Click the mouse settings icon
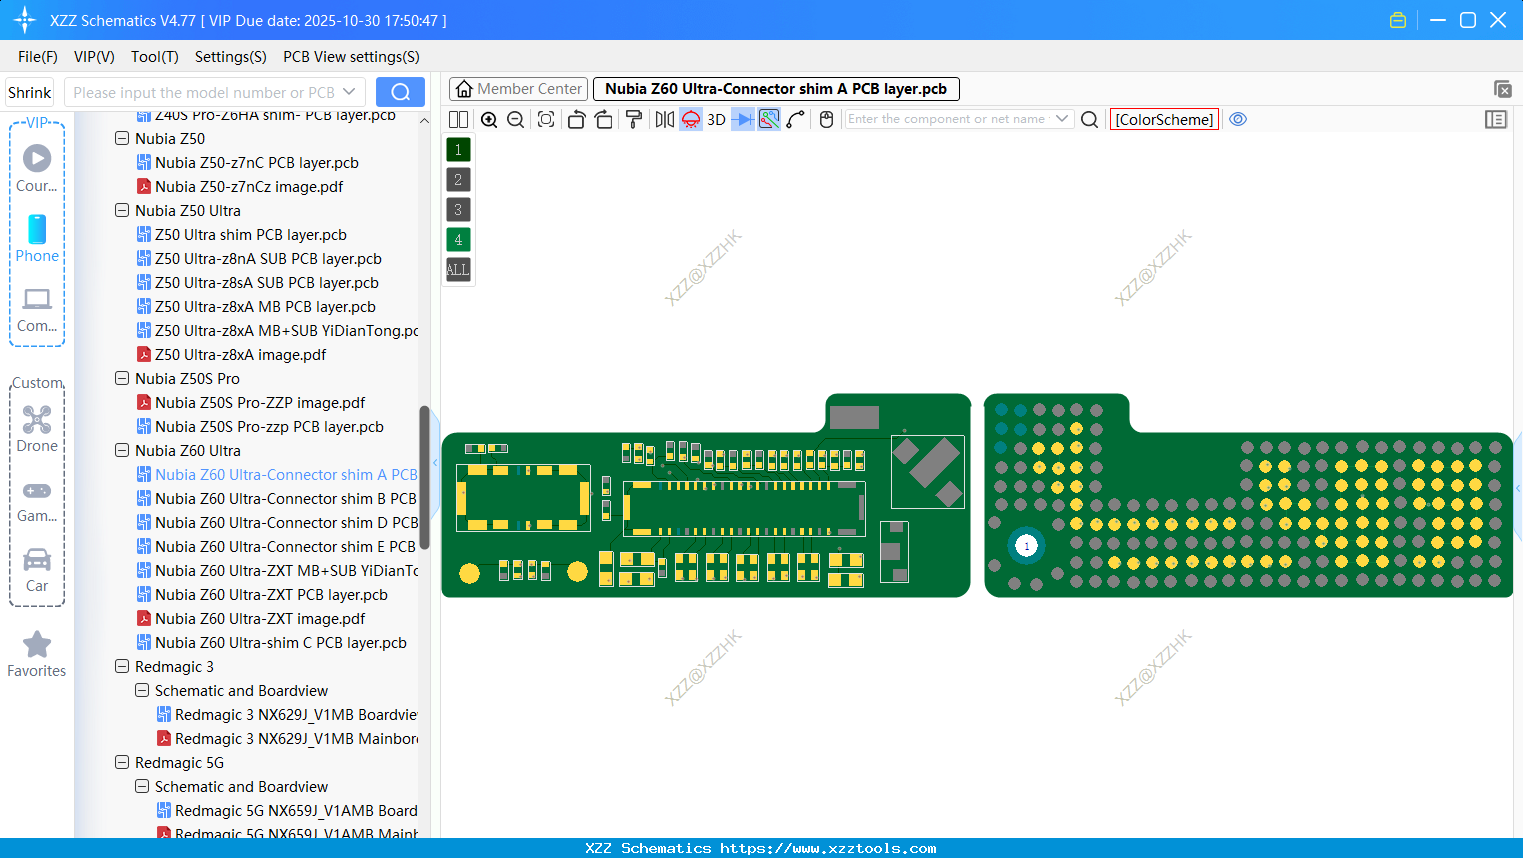This screenshot has width=1523, height=858. [x=826, y=120]
